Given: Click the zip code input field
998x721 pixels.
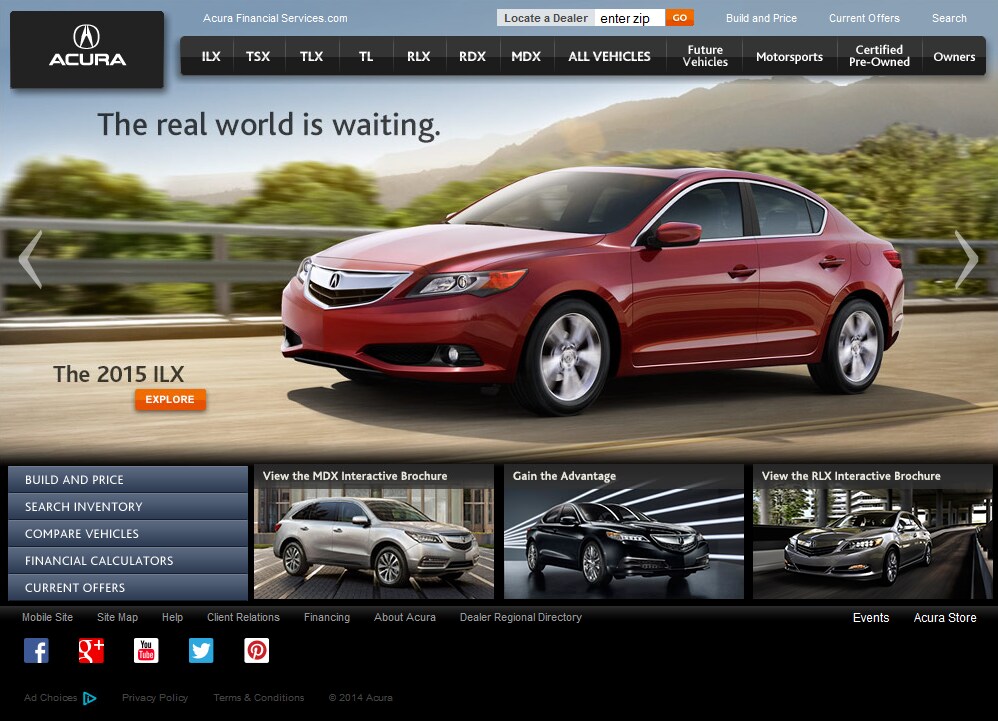Looking at the screenshot, I should [629, 18].
